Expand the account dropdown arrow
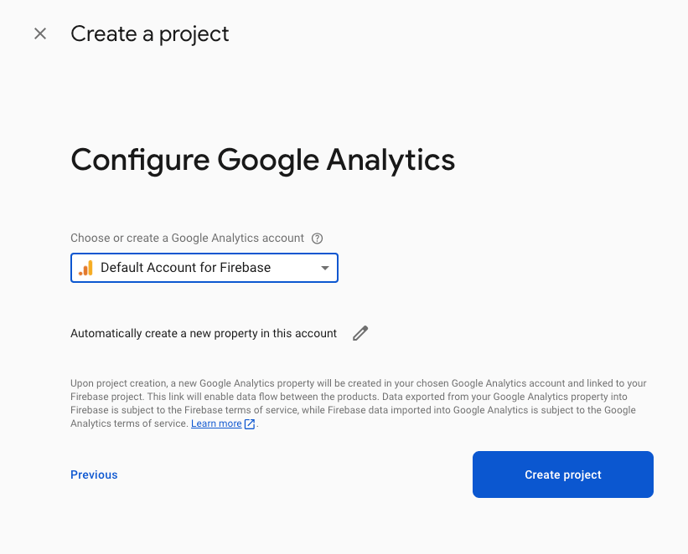The width and height of the screenshot is (688, 554). [x=325, y=268]
